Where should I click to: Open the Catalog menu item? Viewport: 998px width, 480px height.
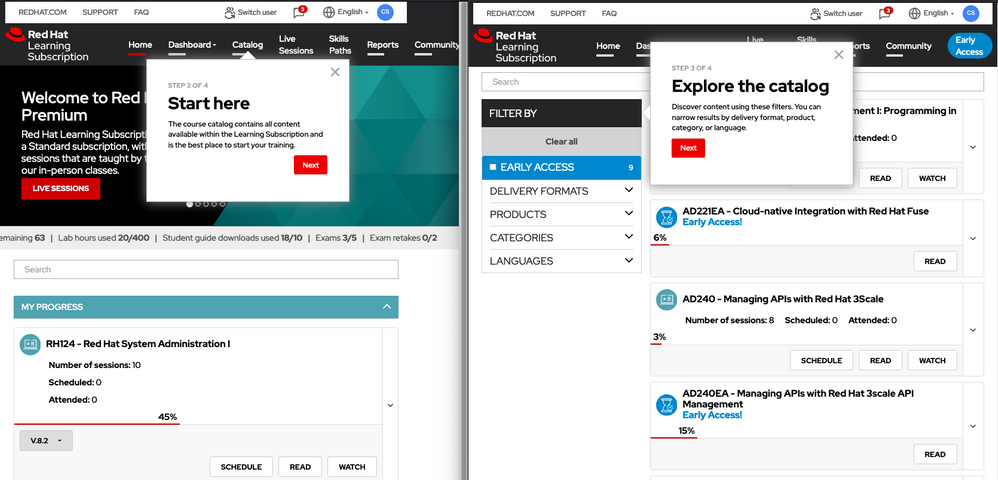click(x=247, y=45)
